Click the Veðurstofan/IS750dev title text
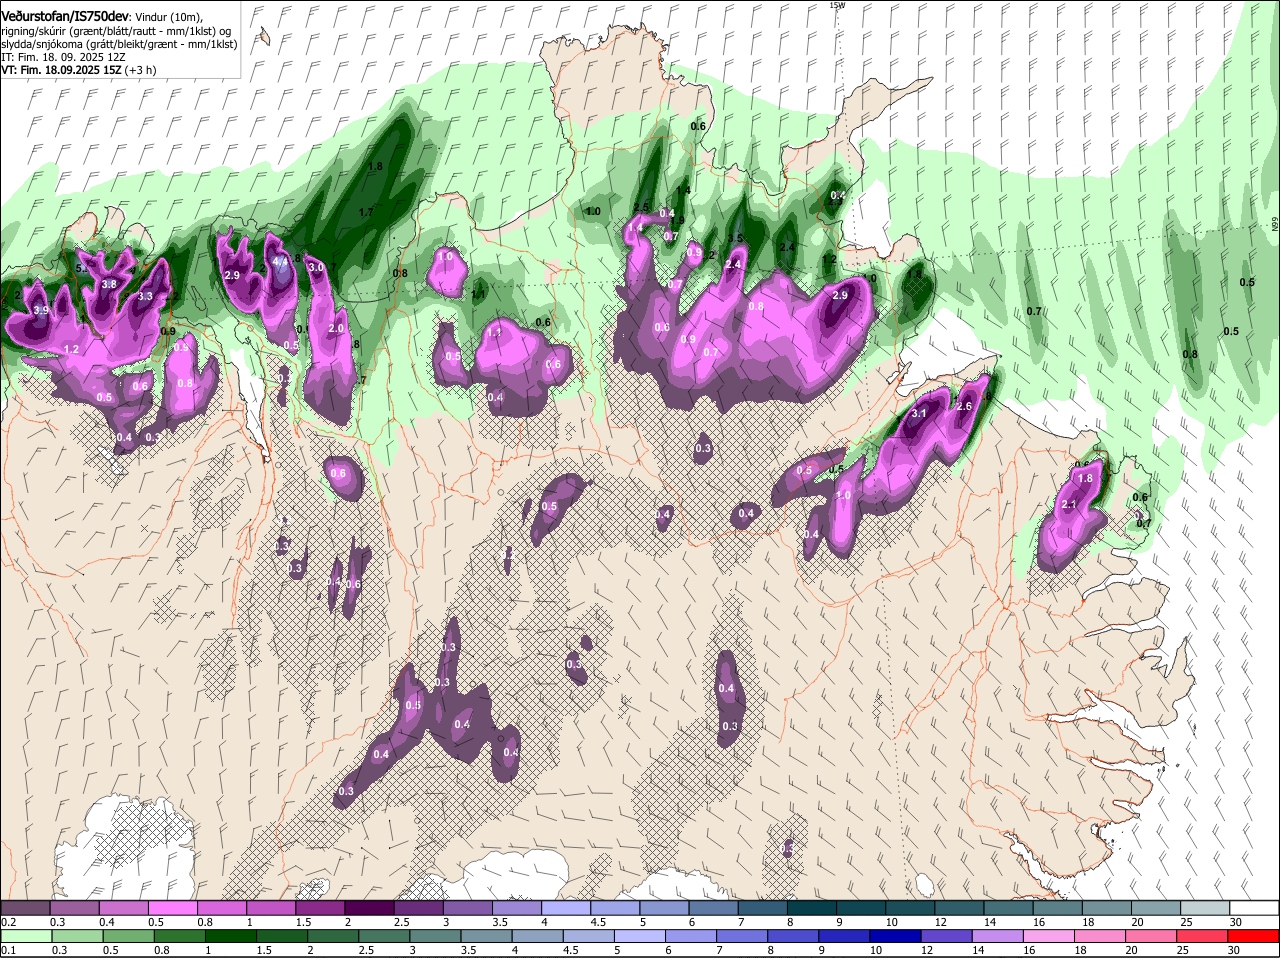 (x=65, y=15)
